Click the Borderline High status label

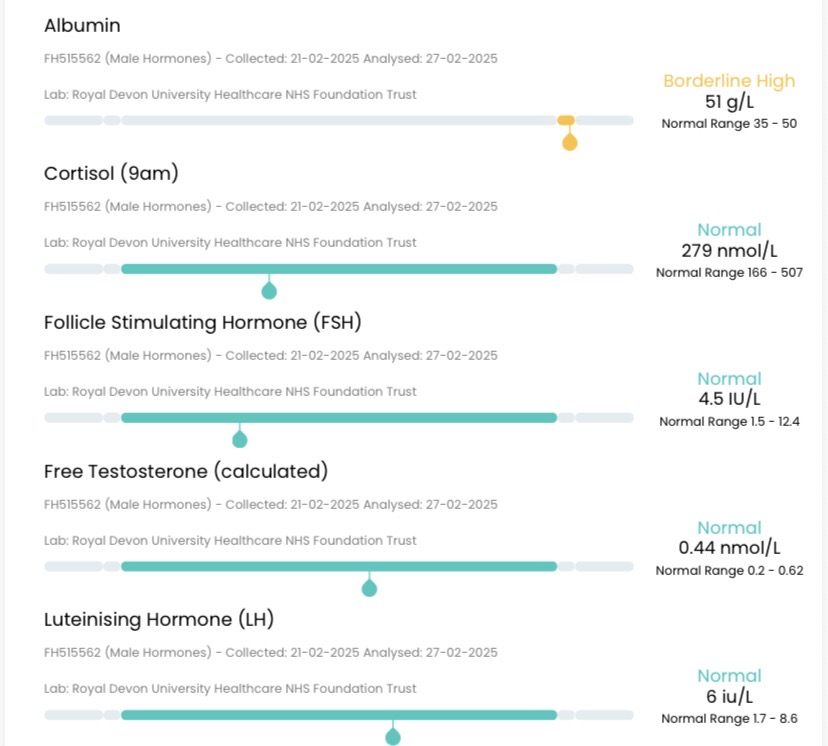[x=729, y=81]
